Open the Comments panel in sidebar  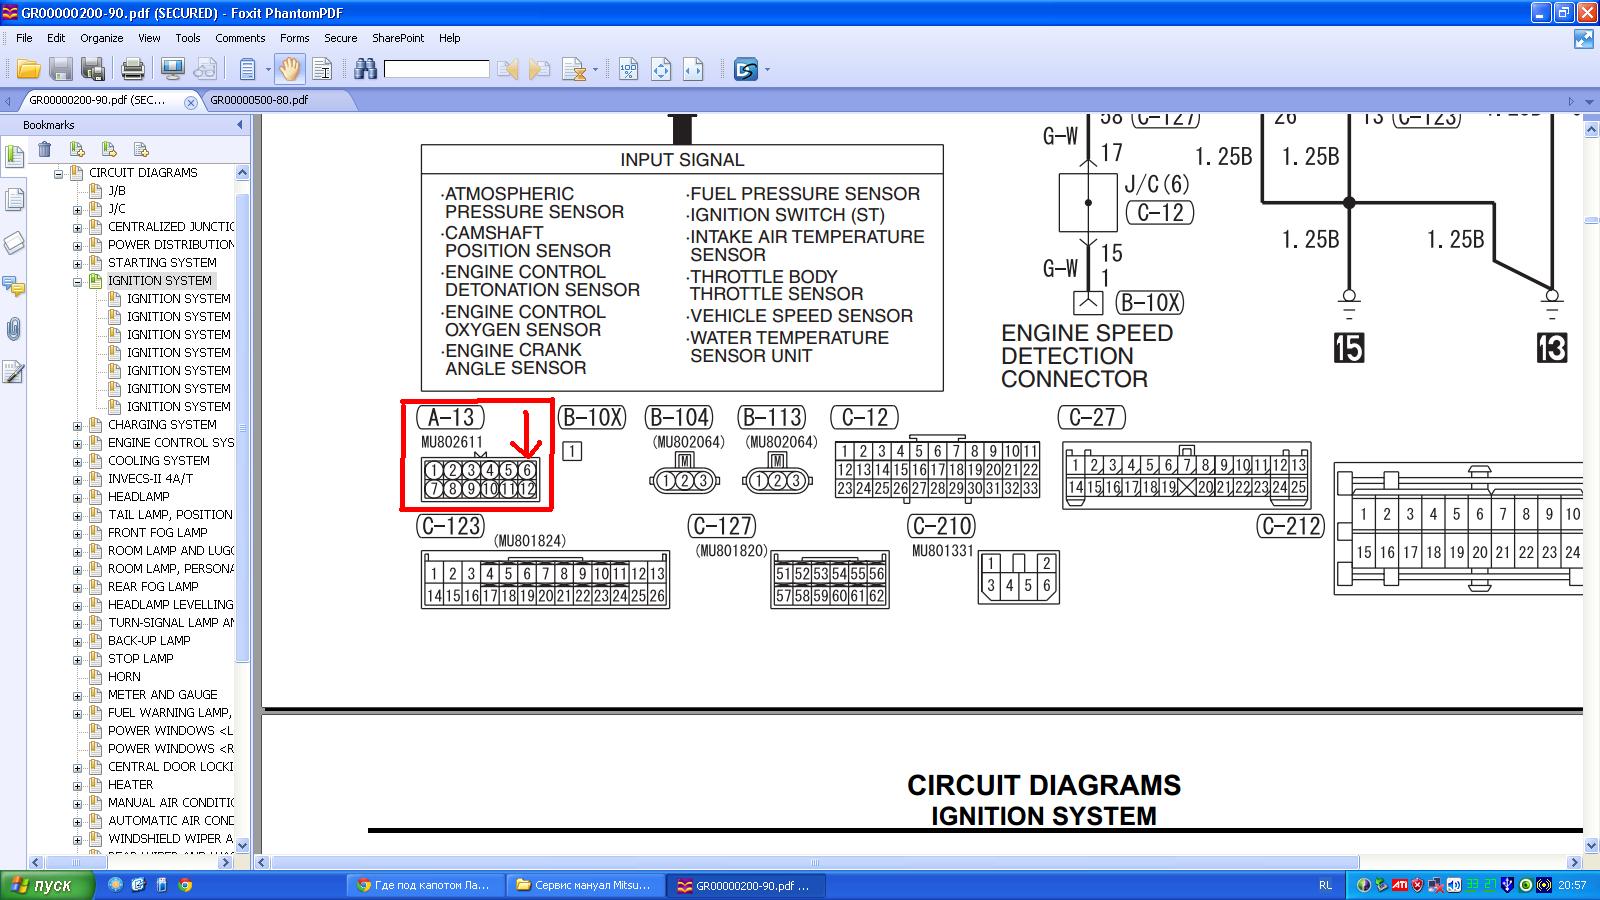(14, 287)
